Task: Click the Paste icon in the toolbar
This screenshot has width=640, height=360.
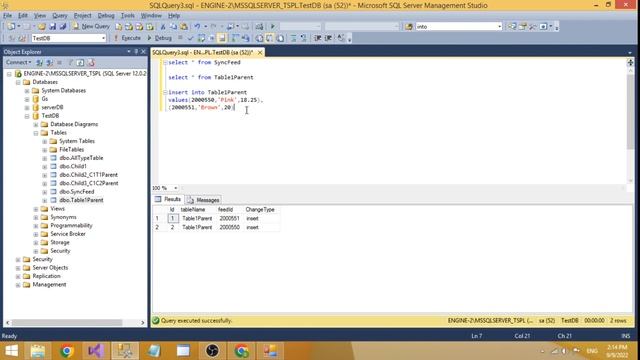Action: pyautogui.click(x=184, y=27)
